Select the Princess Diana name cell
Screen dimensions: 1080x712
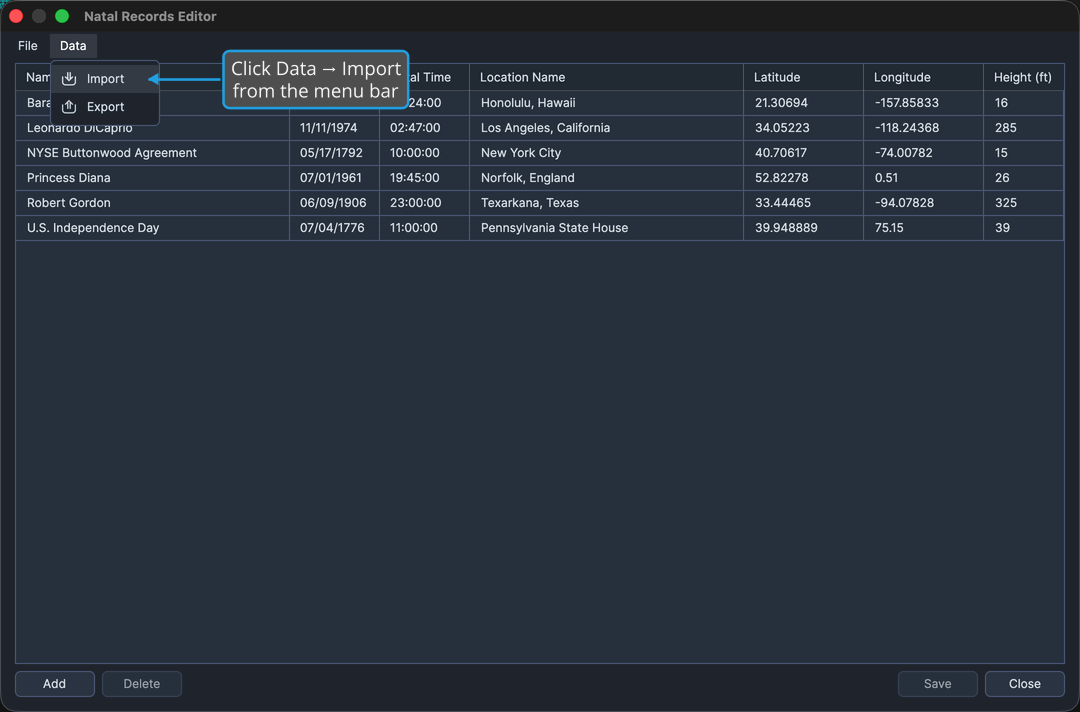[x=152, y=178]
